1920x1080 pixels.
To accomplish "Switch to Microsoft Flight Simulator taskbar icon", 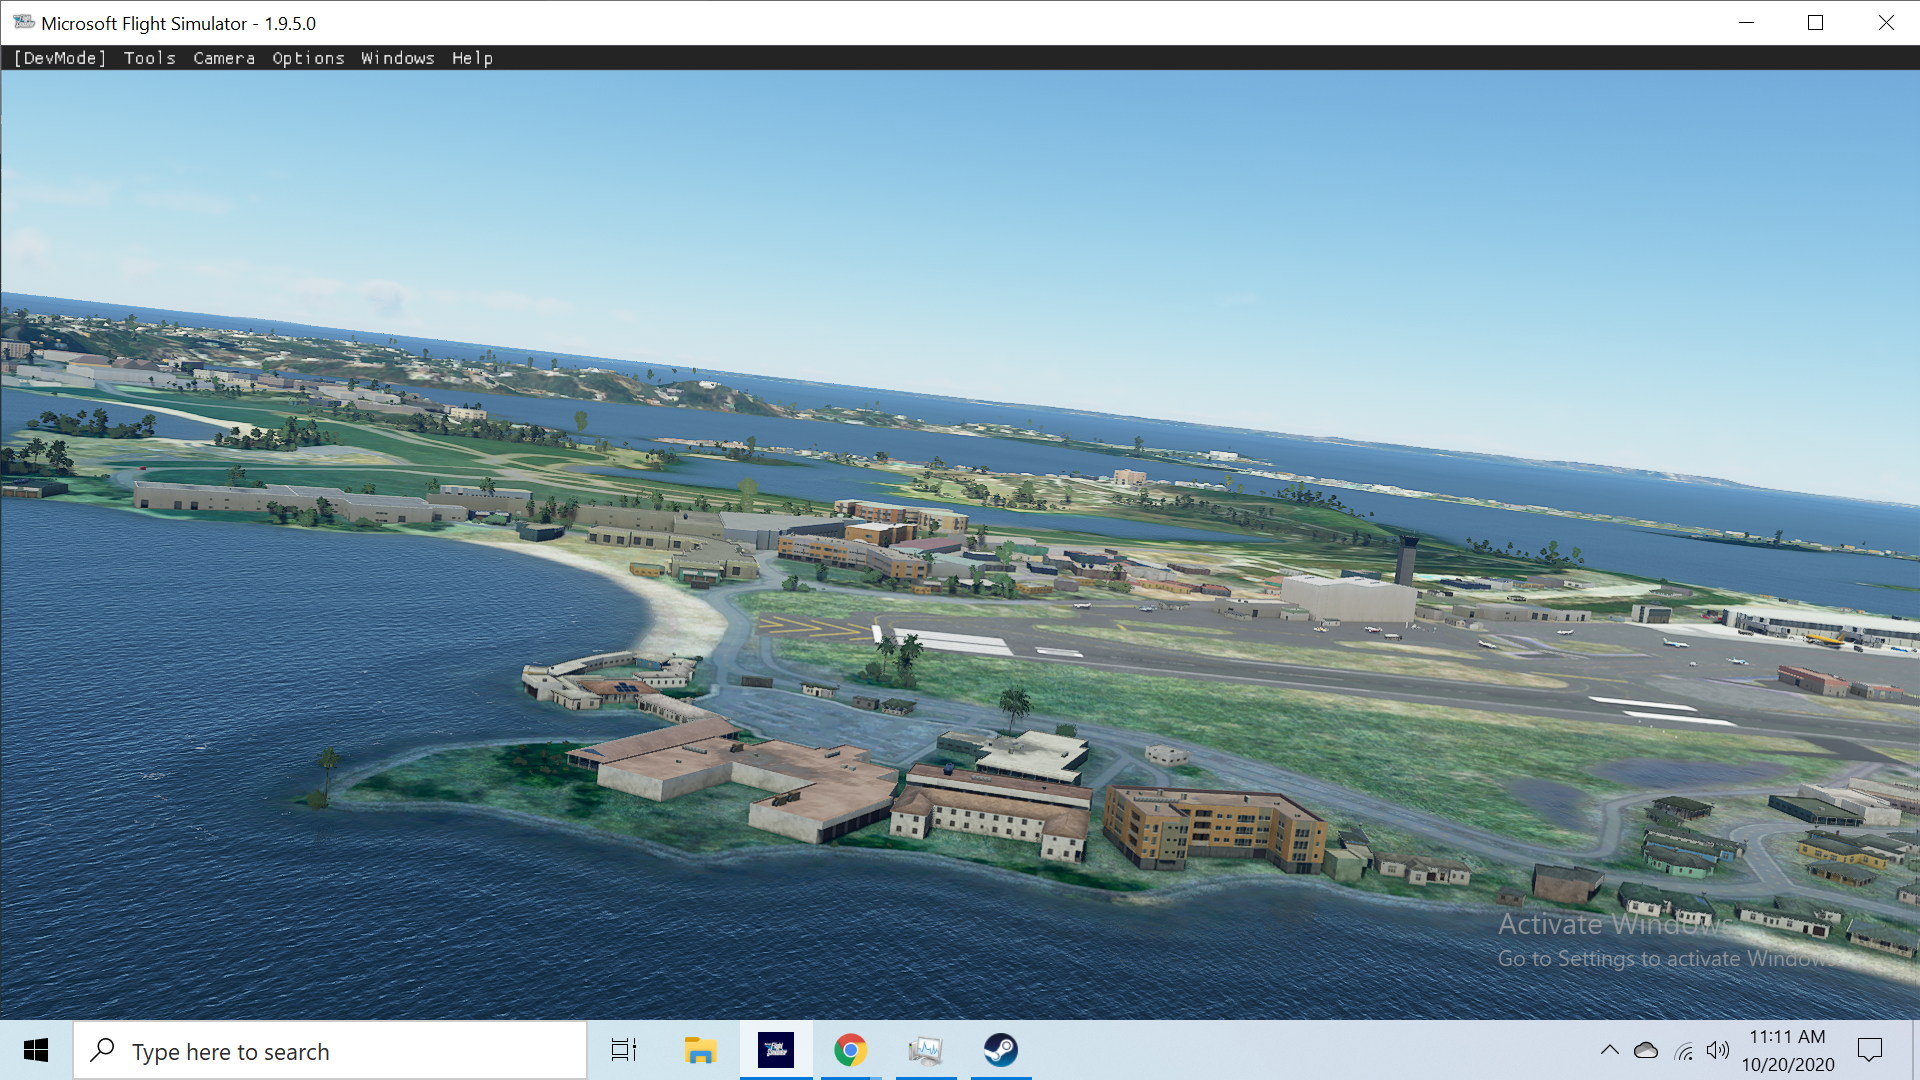I will (776, 1050).
